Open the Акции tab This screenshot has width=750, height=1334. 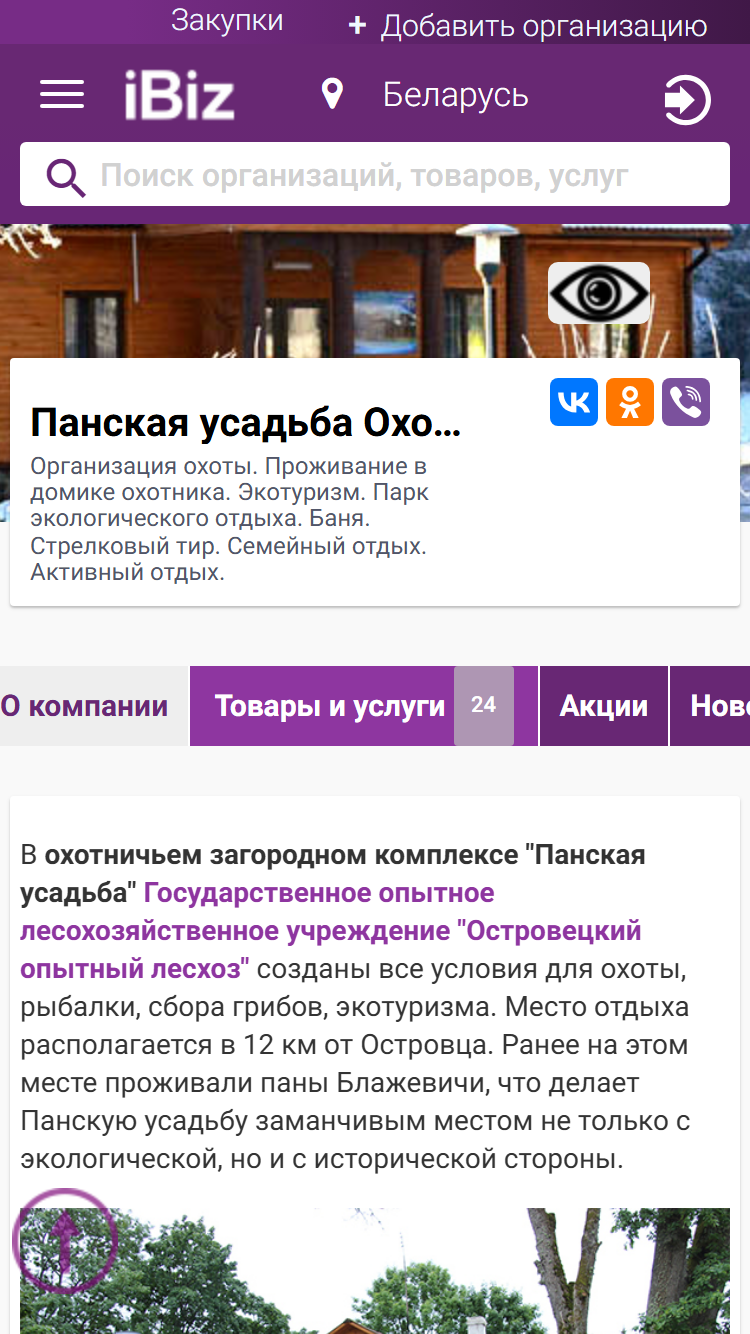604,706
